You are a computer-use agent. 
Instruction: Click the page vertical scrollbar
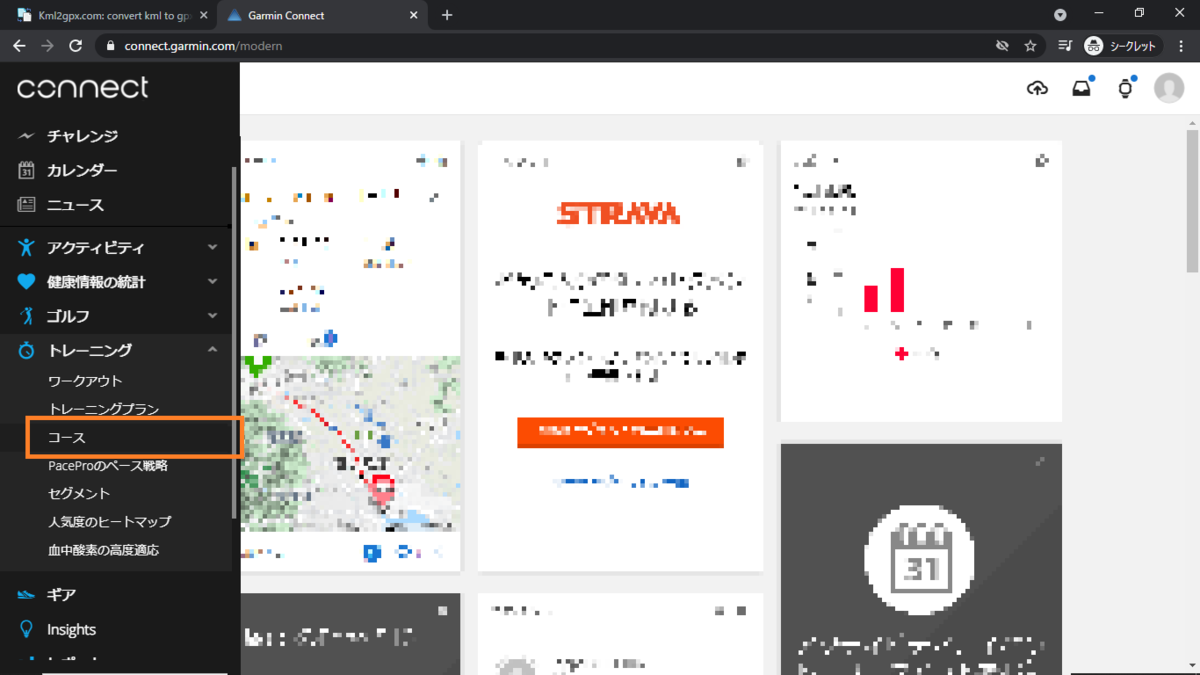(x=1192, y=200)
